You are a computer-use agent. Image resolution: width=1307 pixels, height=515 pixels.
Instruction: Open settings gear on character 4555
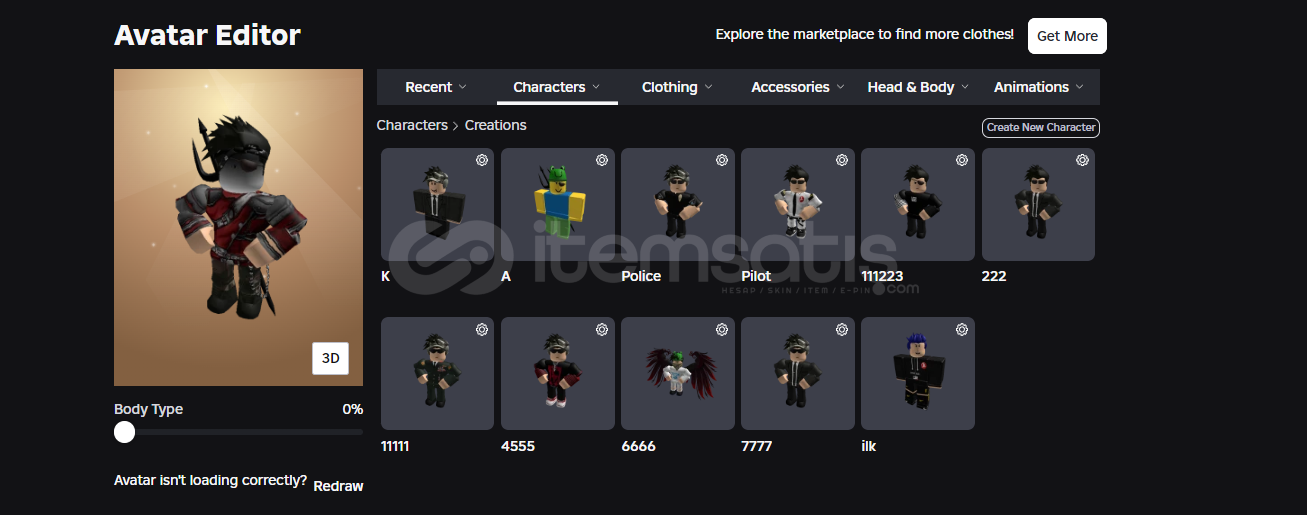tap(602, 330)
